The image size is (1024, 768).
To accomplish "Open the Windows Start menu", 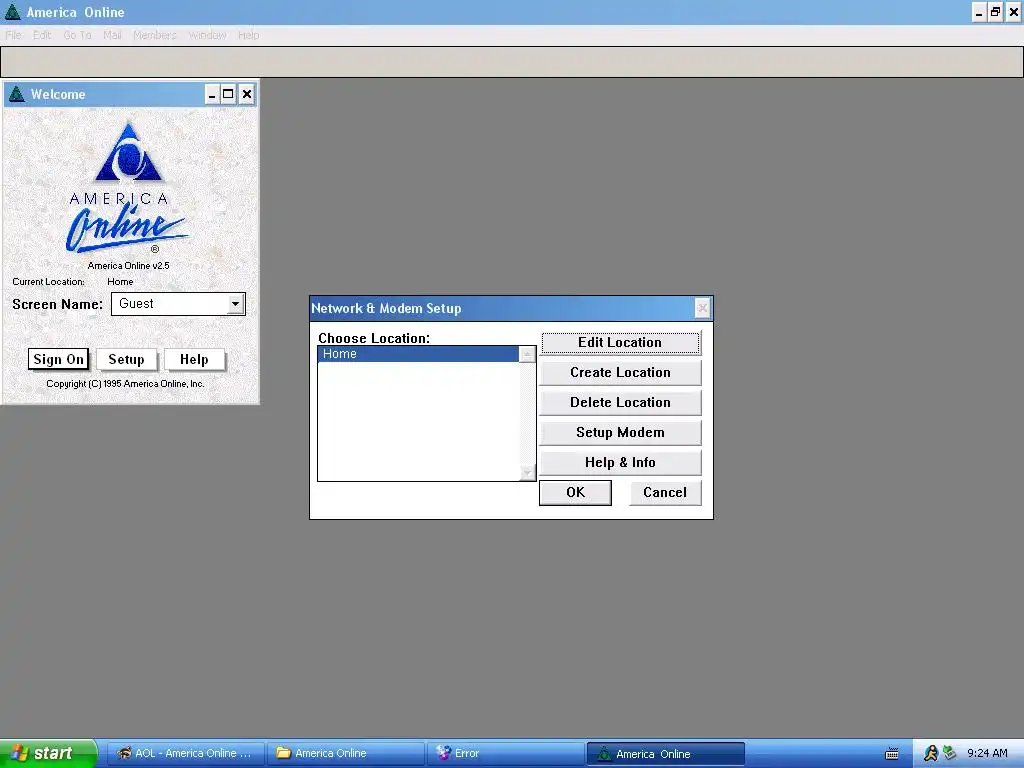I will pyautogui.click(x=48, y=753).
